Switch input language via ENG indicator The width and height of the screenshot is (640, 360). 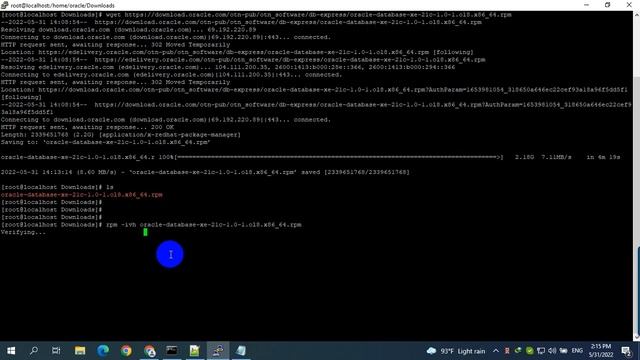click(x=577, y=351)
